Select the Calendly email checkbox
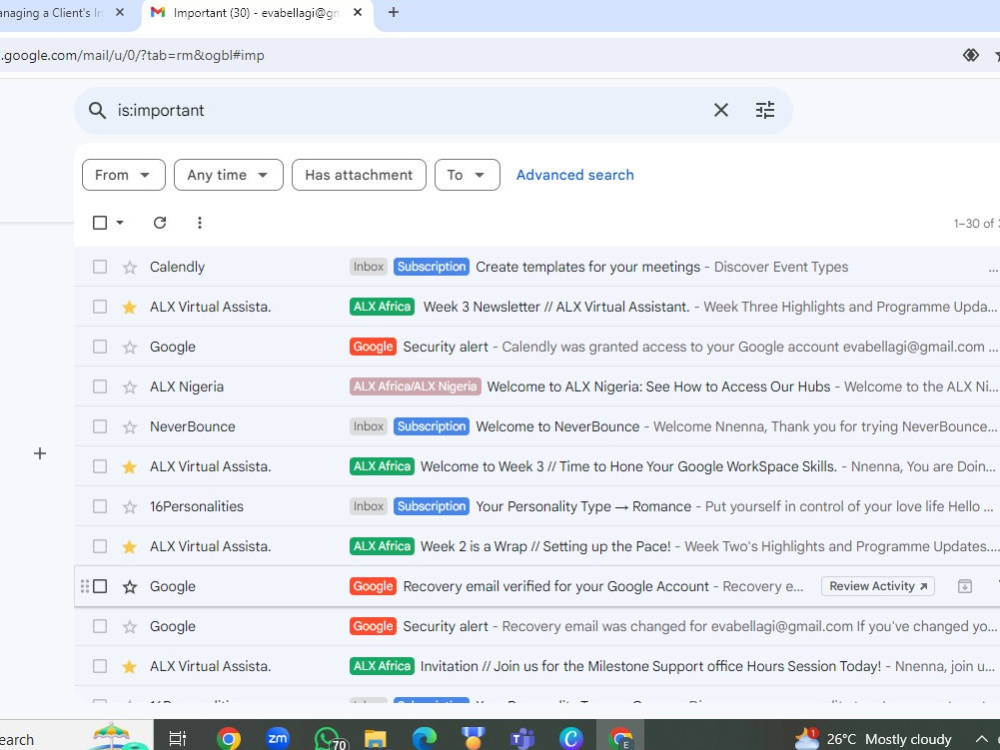 pos(99,267)
